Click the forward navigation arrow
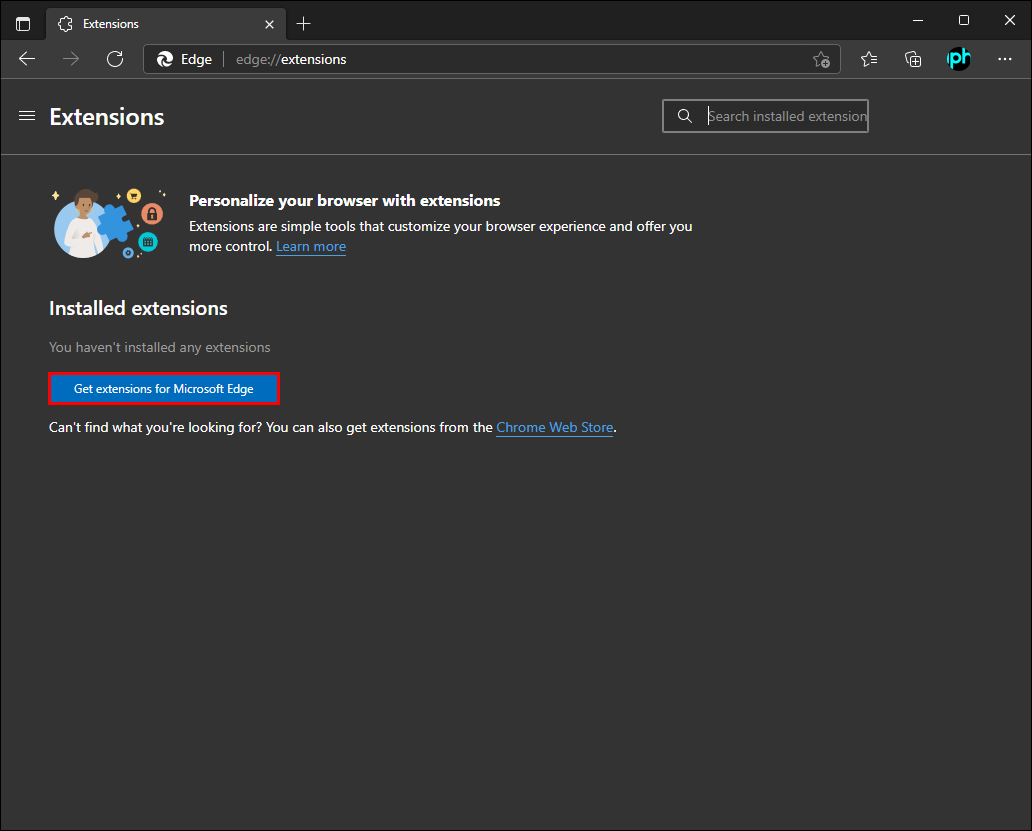The image size is (1032, 831). 71,59
